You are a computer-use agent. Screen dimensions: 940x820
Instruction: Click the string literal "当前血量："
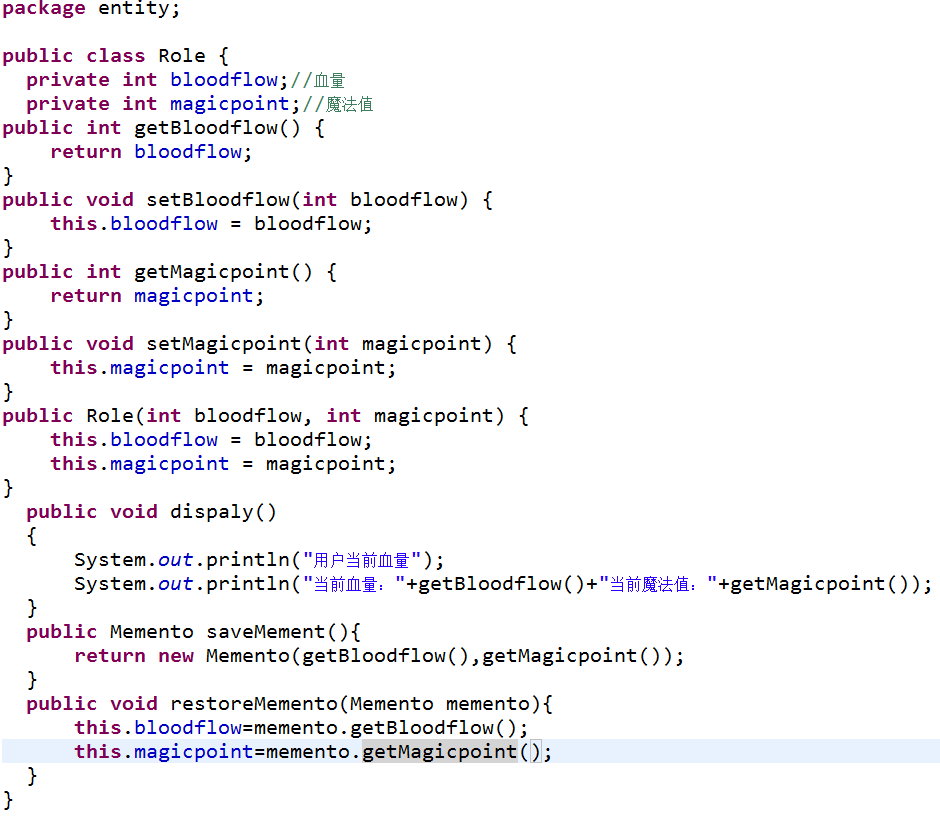354,584
